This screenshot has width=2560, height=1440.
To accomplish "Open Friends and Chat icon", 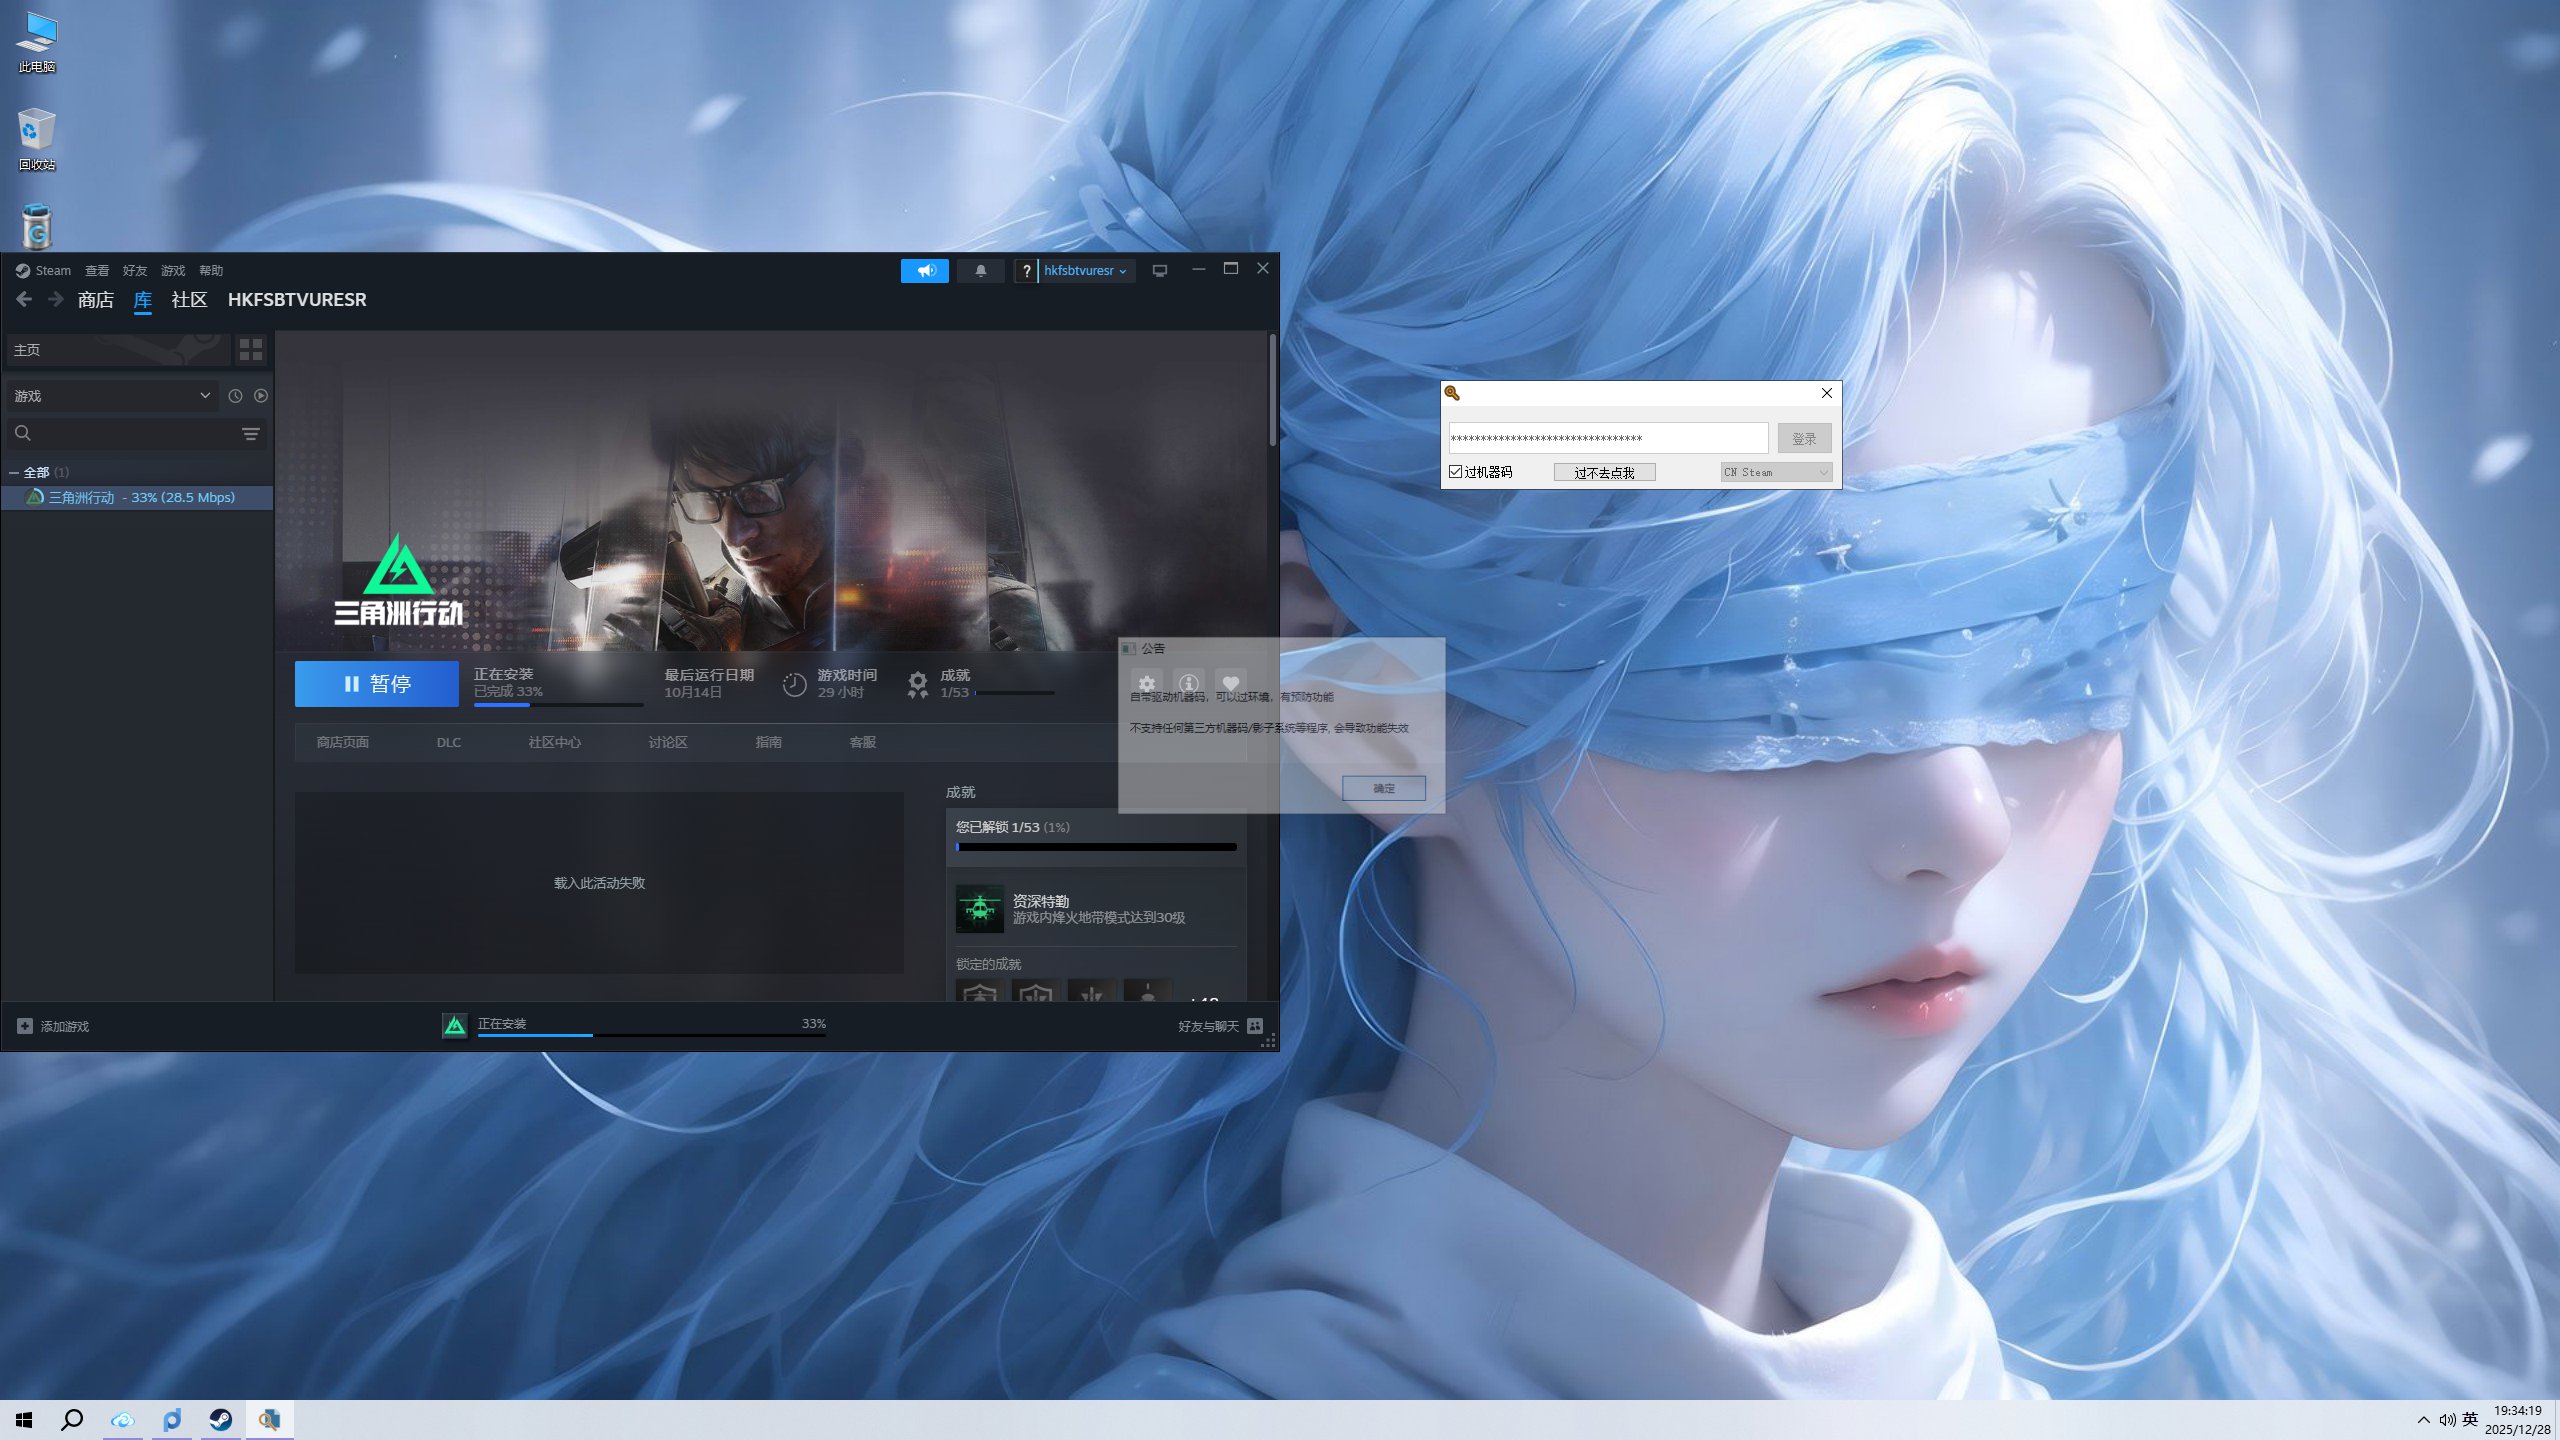I will pyautogui.click(x=1255, y=1026).
